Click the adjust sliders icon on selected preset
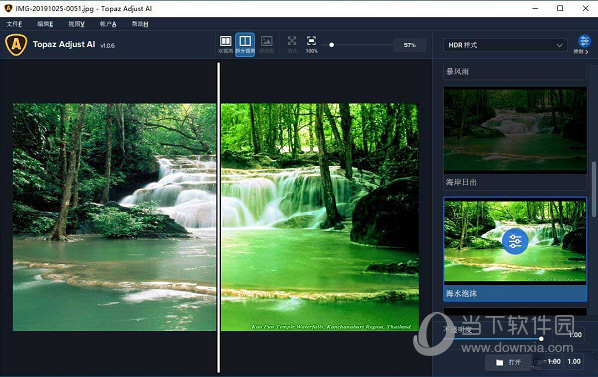Viewport: 598px width, 377px height. 515,241
